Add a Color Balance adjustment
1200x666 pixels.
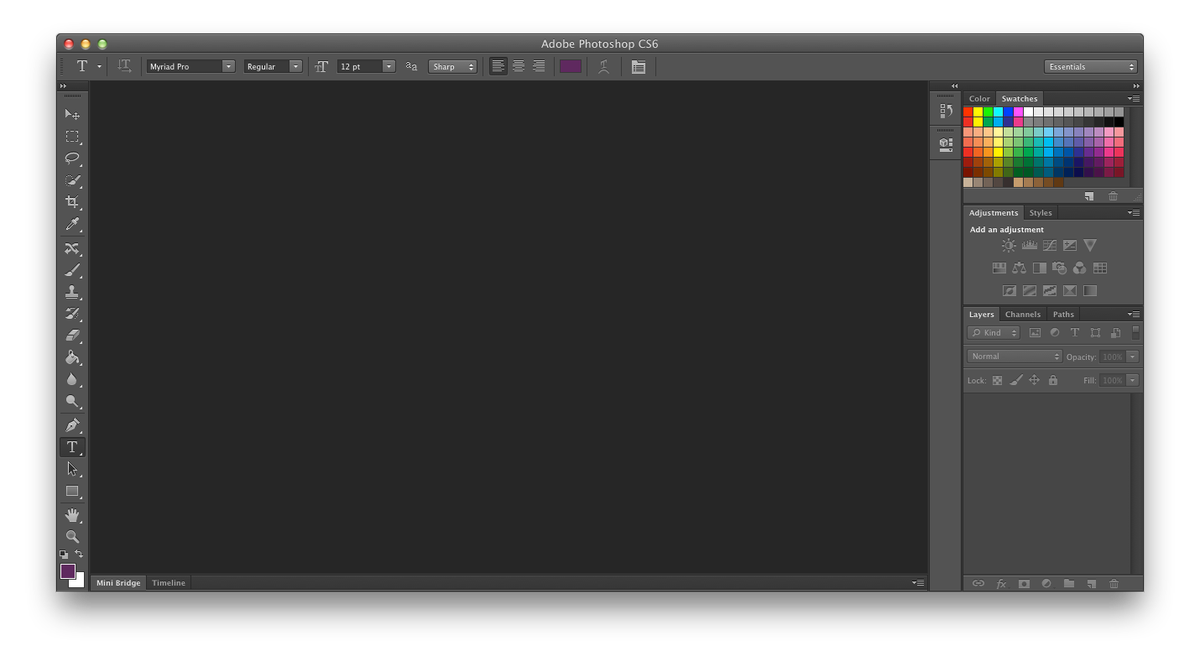[1018, 268]
